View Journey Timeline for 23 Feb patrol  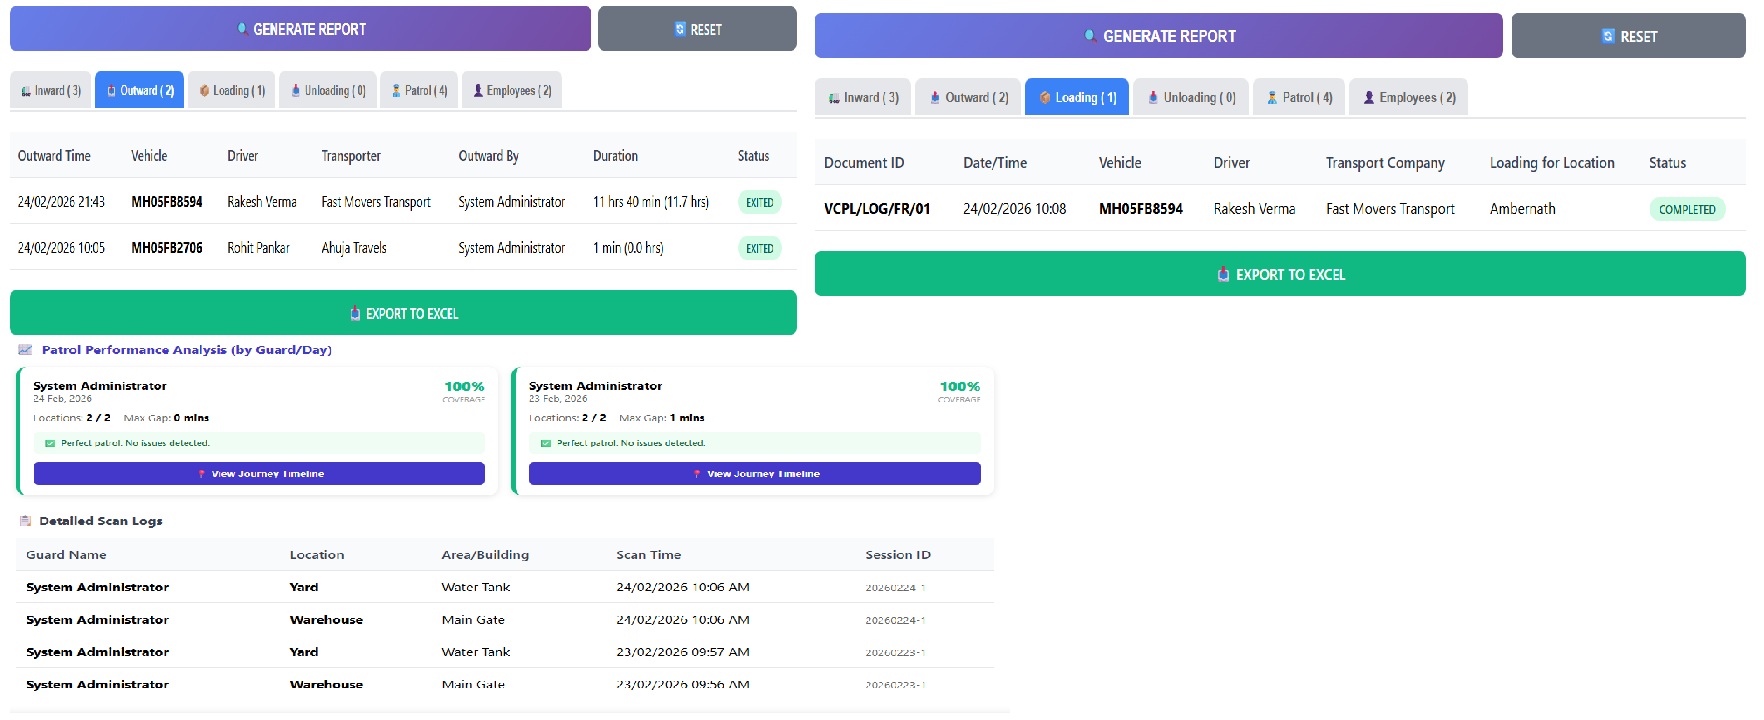pos(754,474)
